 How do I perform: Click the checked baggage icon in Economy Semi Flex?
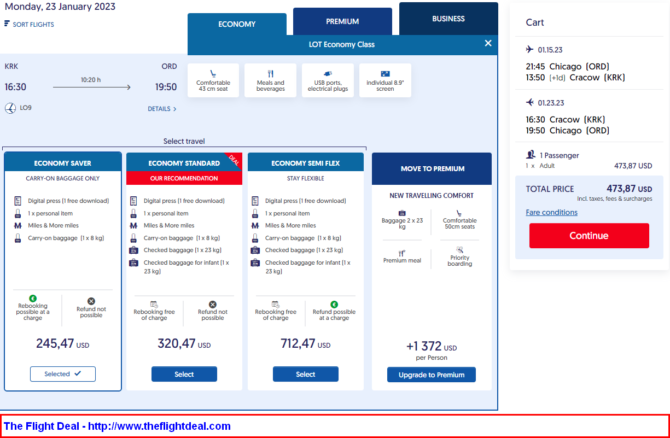pos(255,250)
